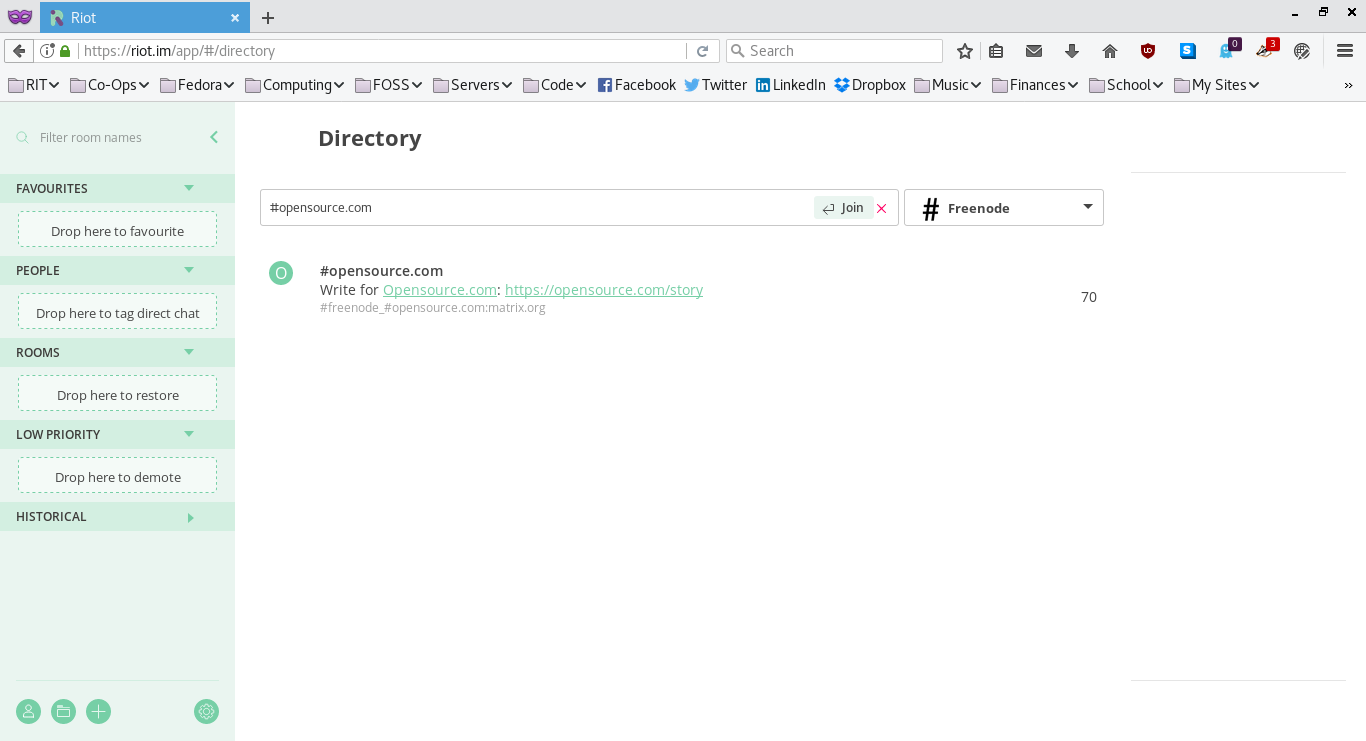
Task: Switch to the Riot browser tab
Action: [145, 18]
